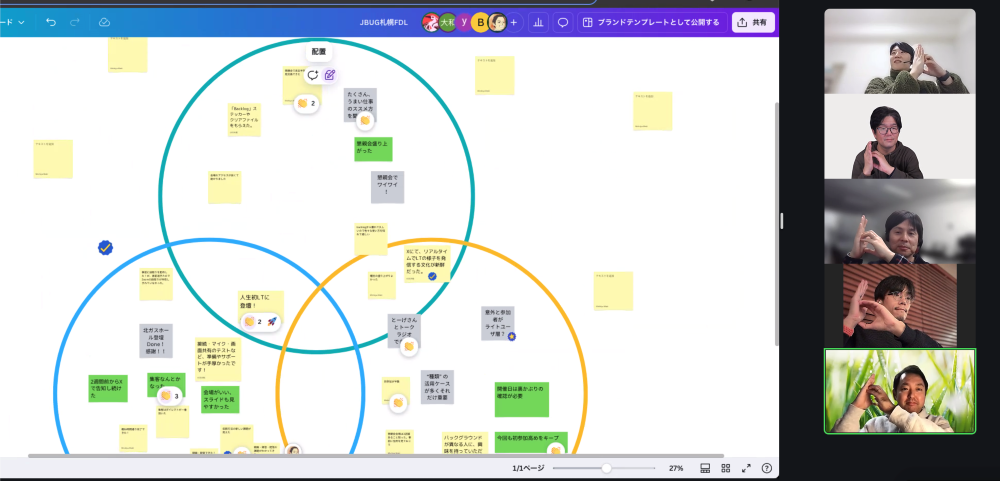Click the green 大和 collaborator avatar
1000x481 pixels.
(448, 22)
